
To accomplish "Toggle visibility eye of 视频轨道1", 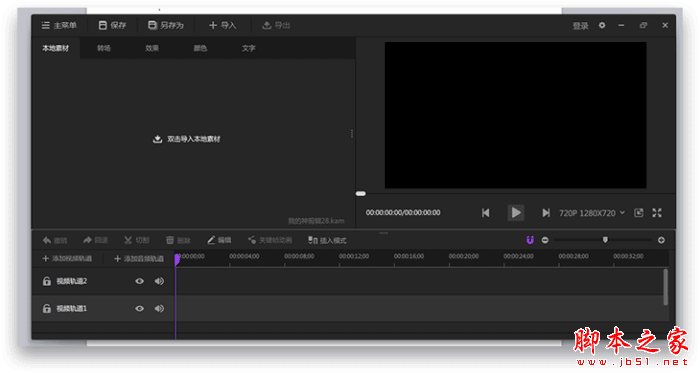I will [x=139, y=308].
